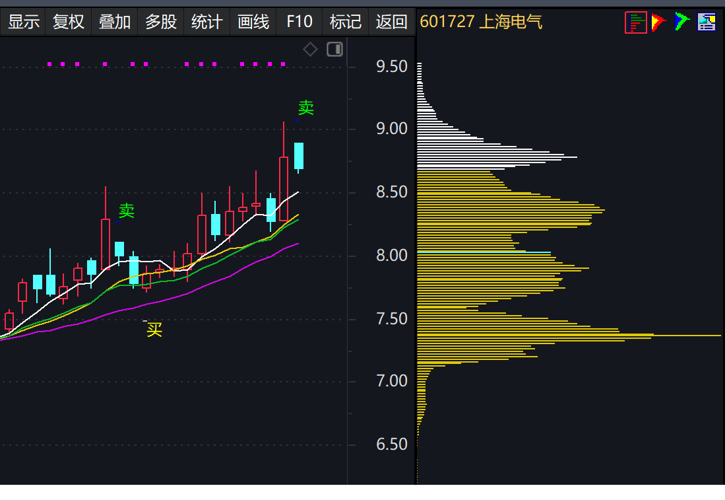Screen dimensions: 725x500
Task: Toggle the side panel layout icon
Action: (335, 49)
